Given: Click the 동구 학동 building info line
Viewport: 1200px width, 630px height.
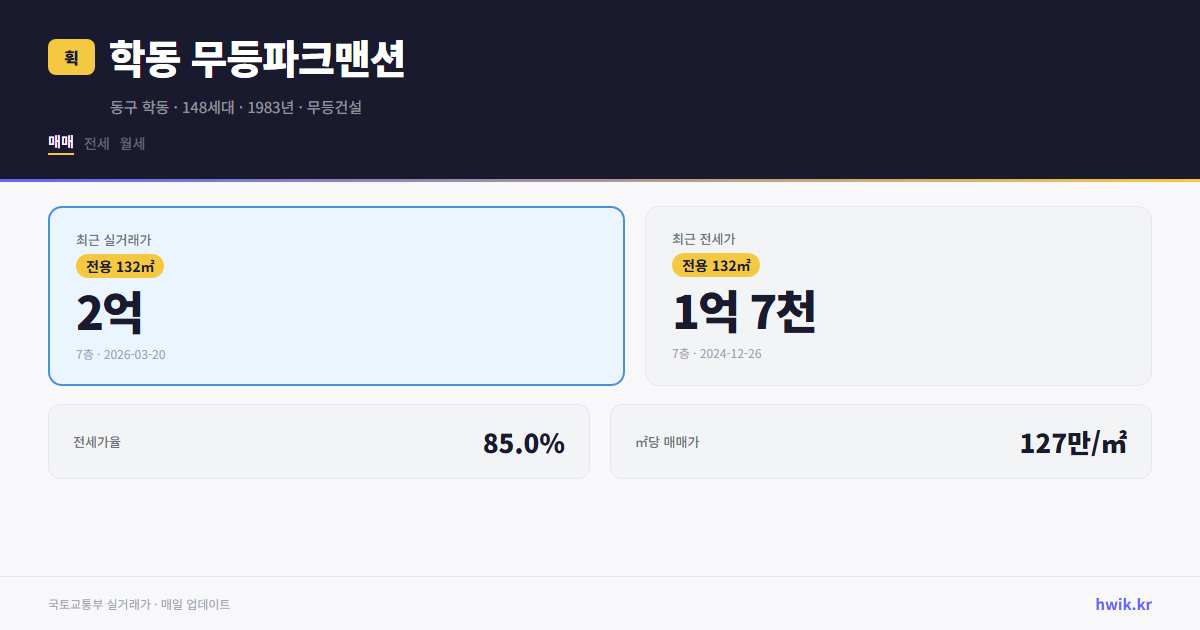Looking at the screenshot, I should click(235, 107).
